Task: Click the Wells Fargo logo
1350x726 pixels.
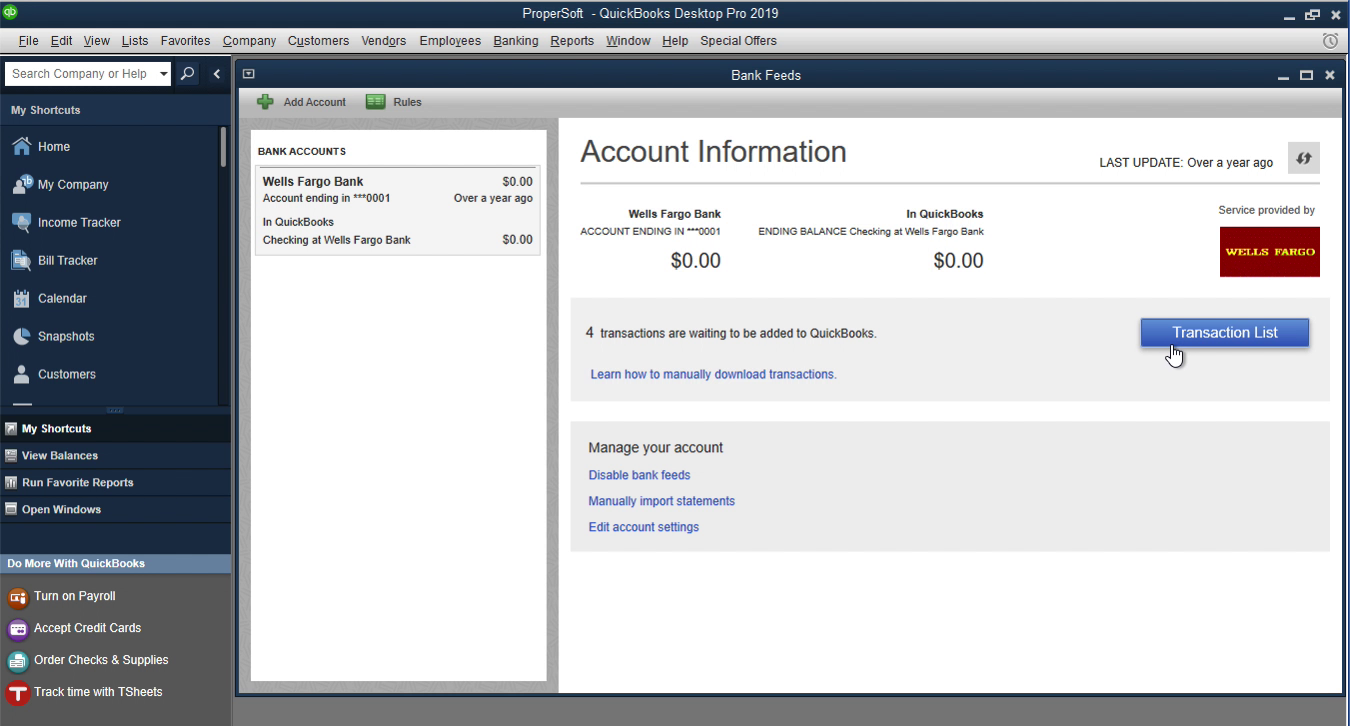Action: (1269, 252)
